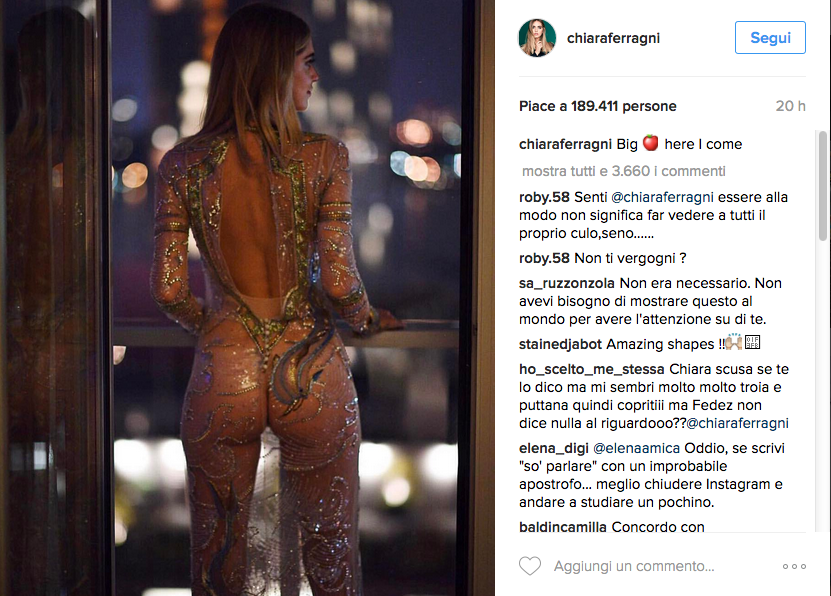This screenshot has width=831, height=596.
Task: Open the profile picture avatar
Action: click(537, 38)
